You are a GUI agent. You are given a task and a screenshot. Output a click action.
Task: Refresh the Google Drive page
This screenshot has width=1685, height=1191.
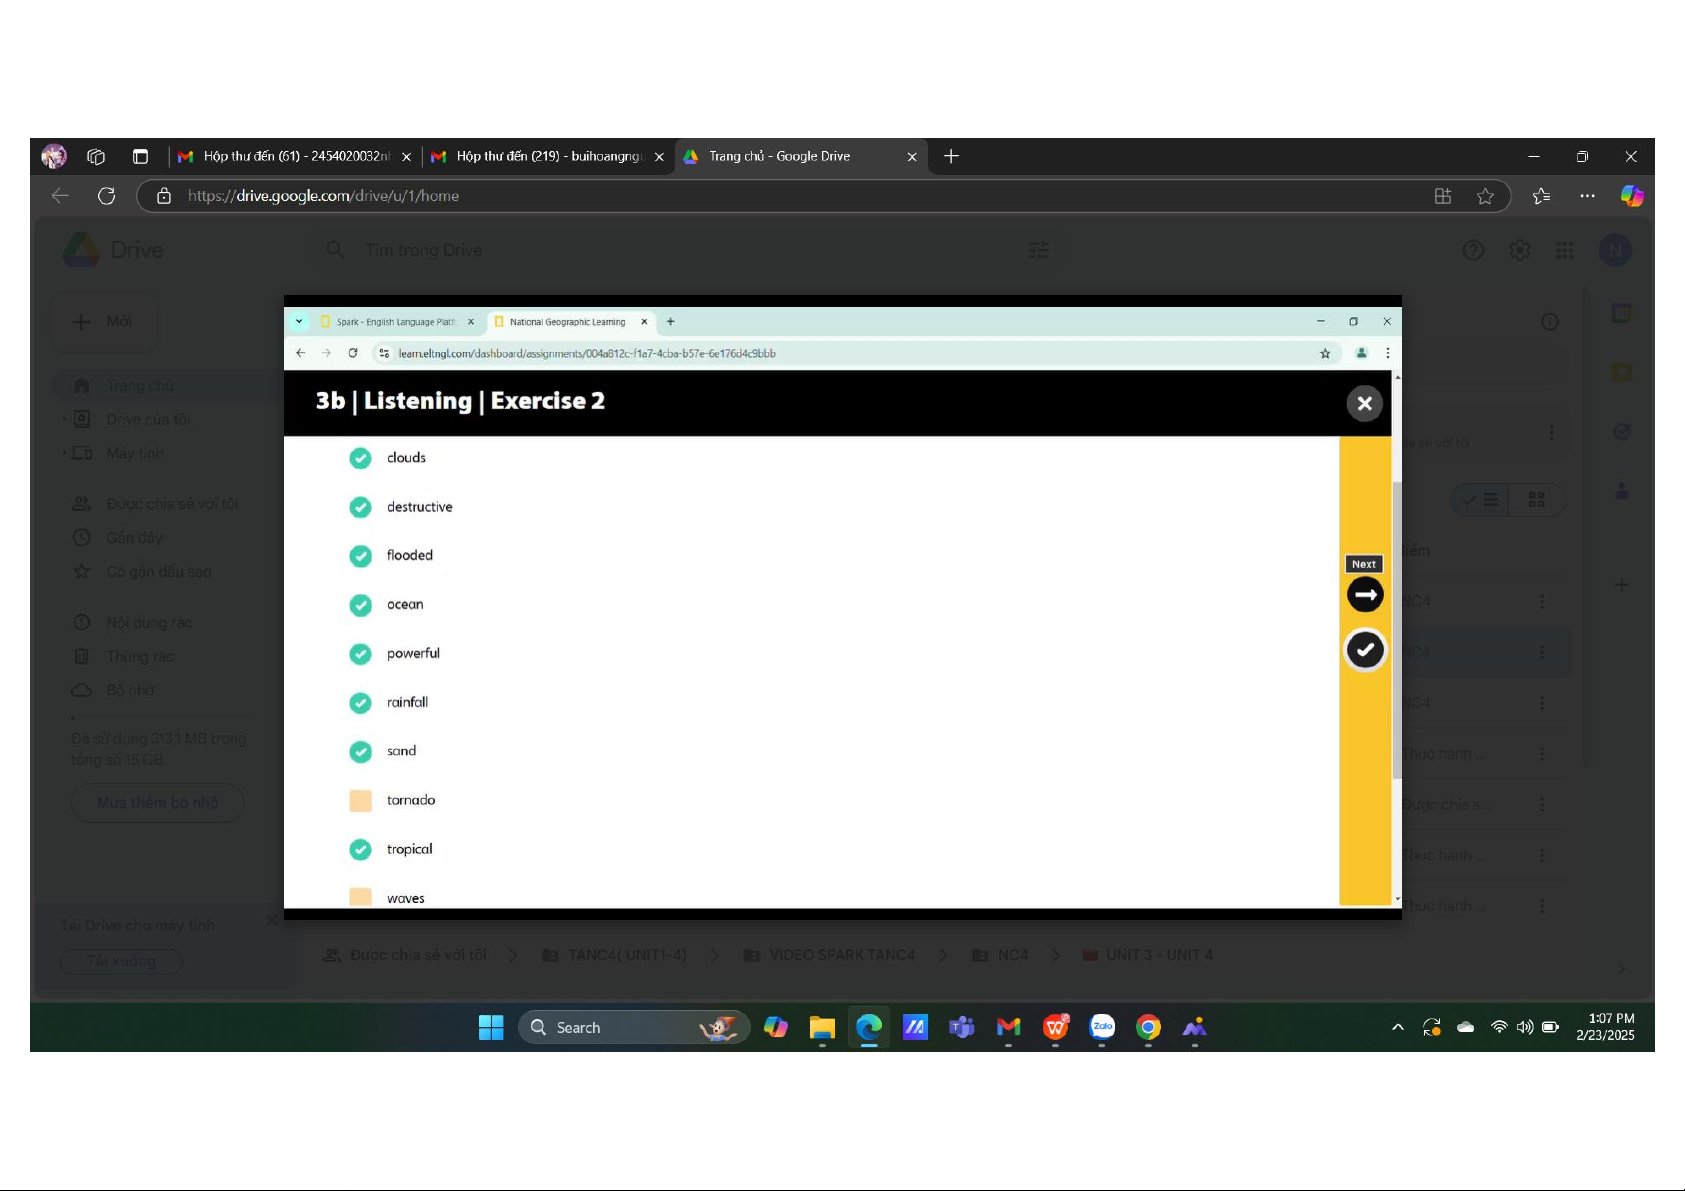[x=107, y=196]
